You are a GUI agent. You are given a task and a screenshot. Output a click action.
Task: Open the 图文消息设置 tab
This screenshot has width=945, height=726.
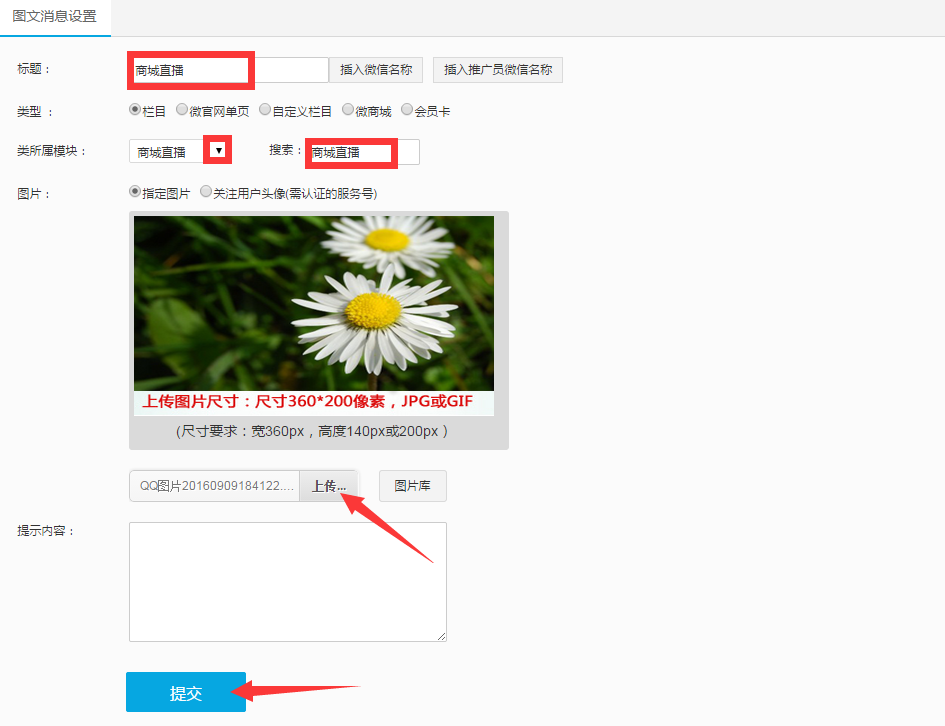coord(55,17)
